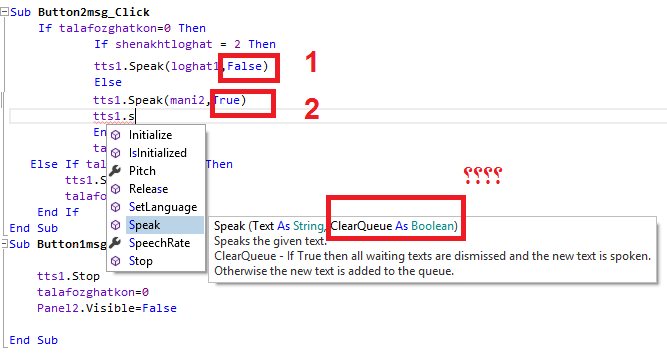This screenshot has width=667, height=363.
Task: Collapse the Button1msg sub region
Action: pyautogui.click(x=4, y=244)
